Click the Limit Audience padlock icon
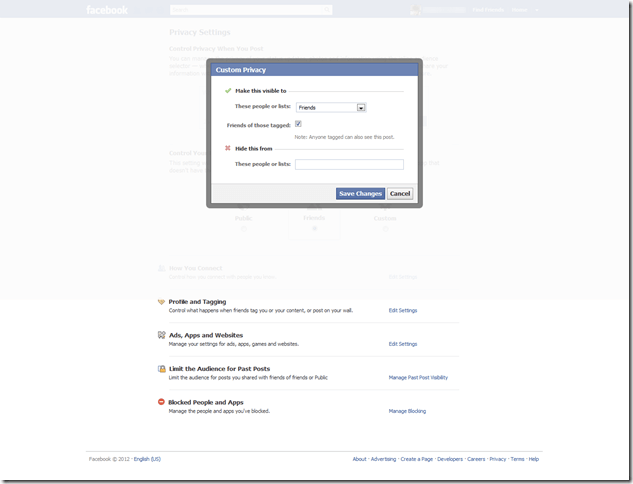 point(161,369)
